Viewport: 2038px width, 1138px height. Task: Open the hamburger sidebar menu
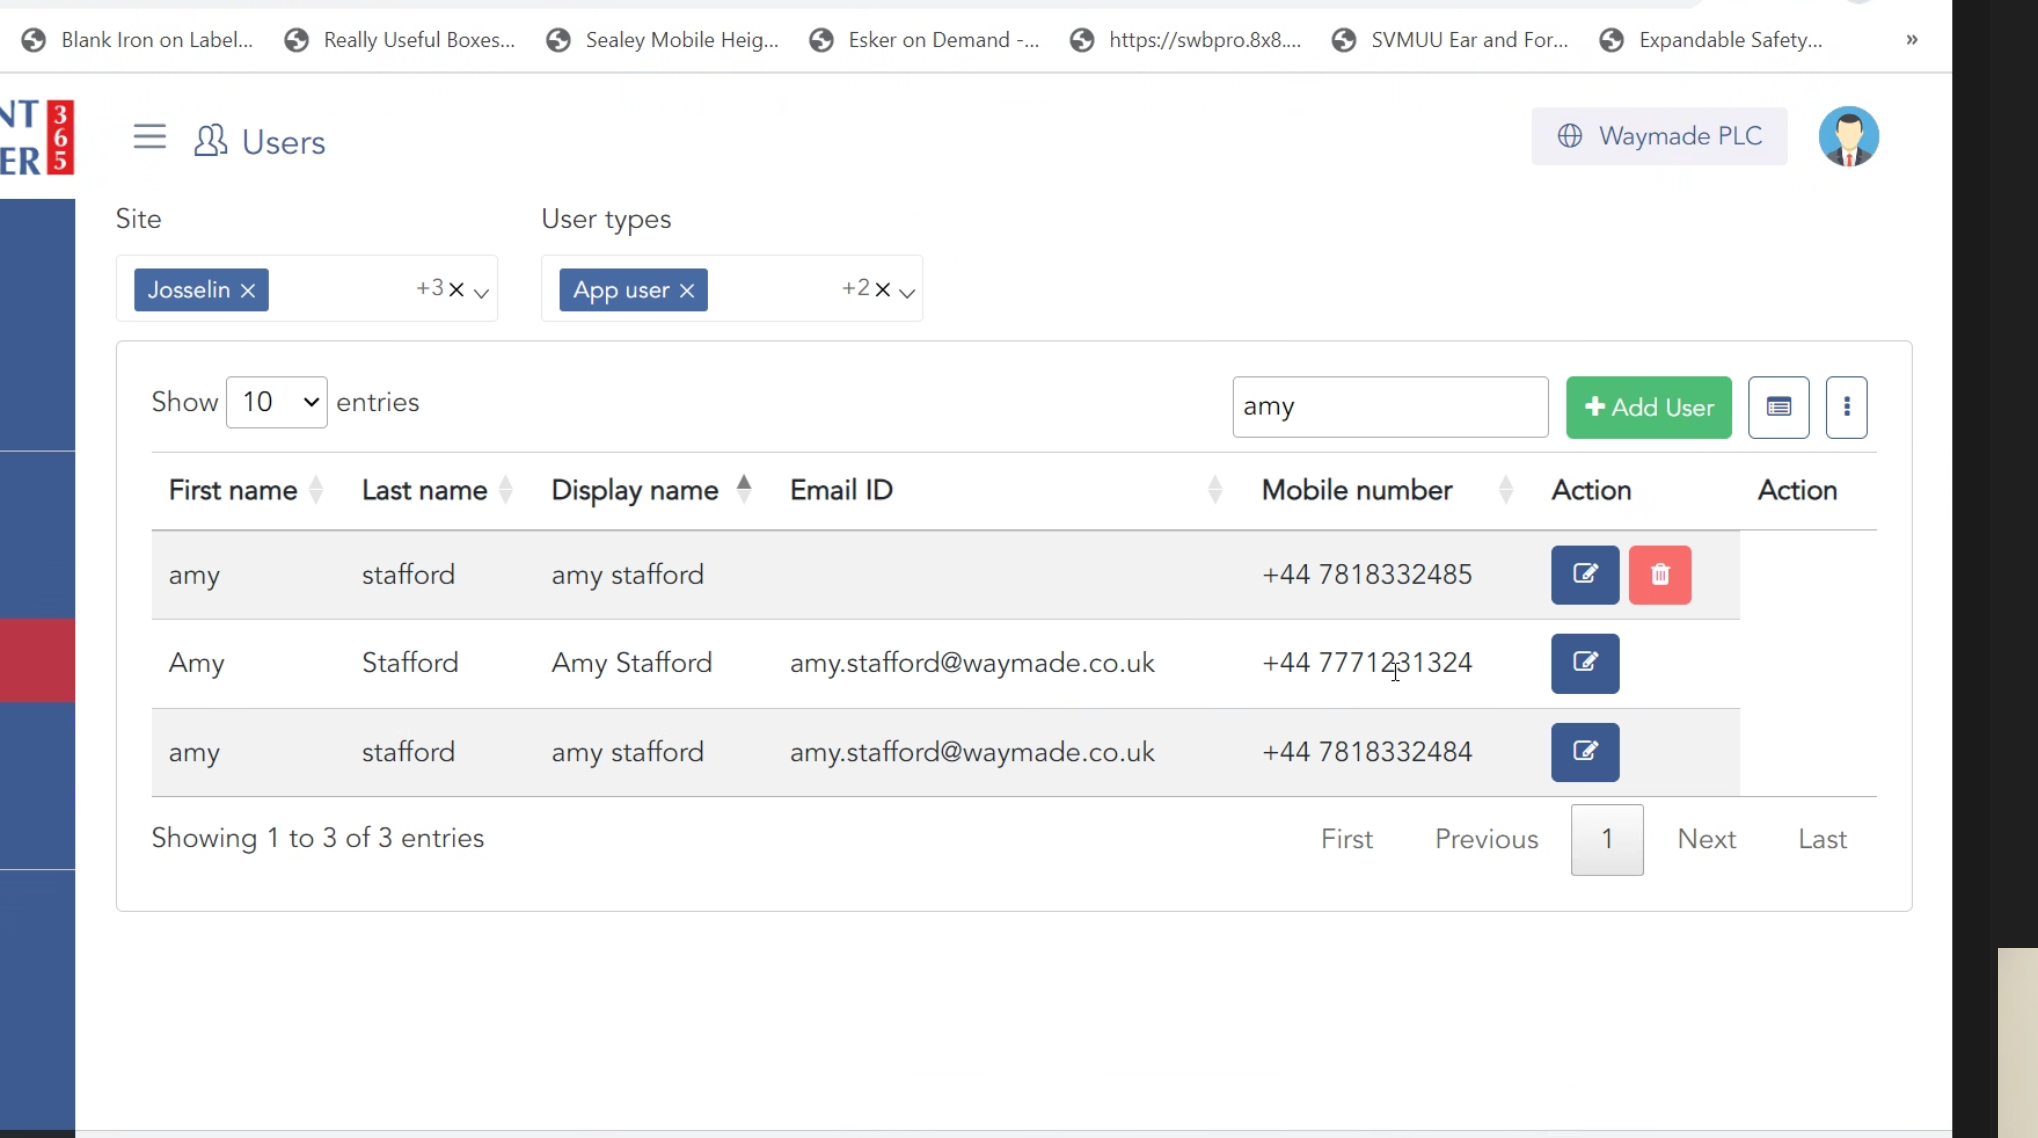point(150,136)
